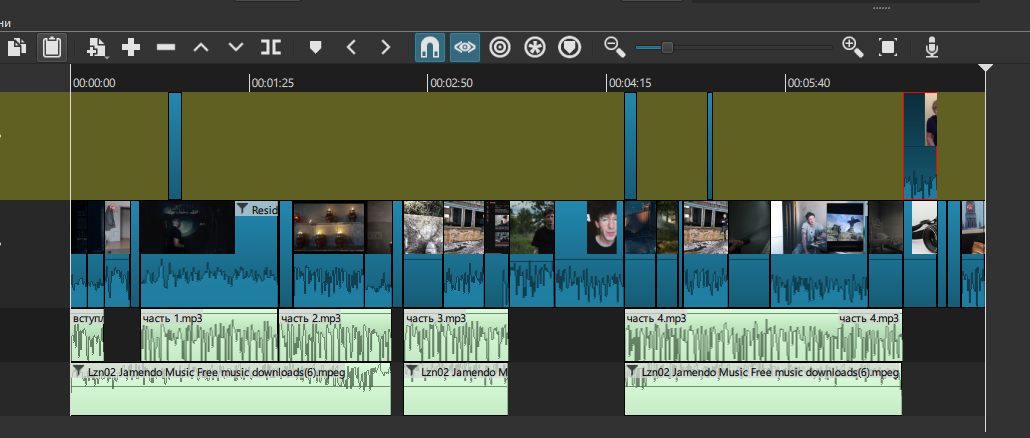
Task: Split clip at playhead icon
Action: 271,47
